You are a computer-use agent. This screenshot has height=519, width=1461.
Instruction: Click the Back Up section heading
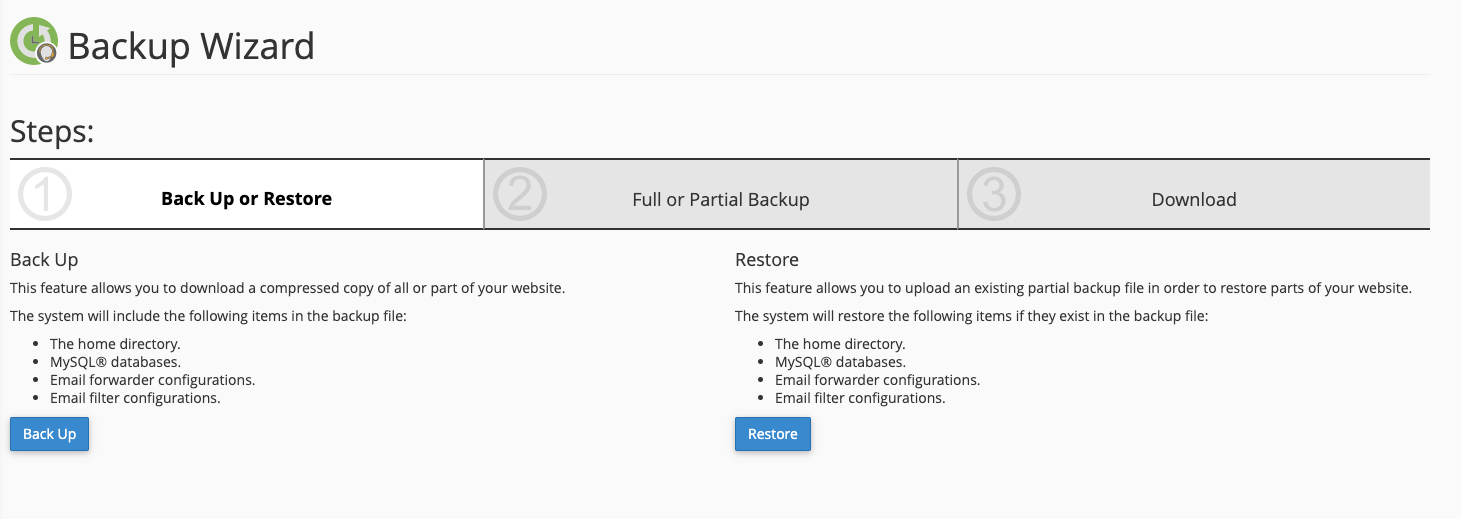point(44,260)
